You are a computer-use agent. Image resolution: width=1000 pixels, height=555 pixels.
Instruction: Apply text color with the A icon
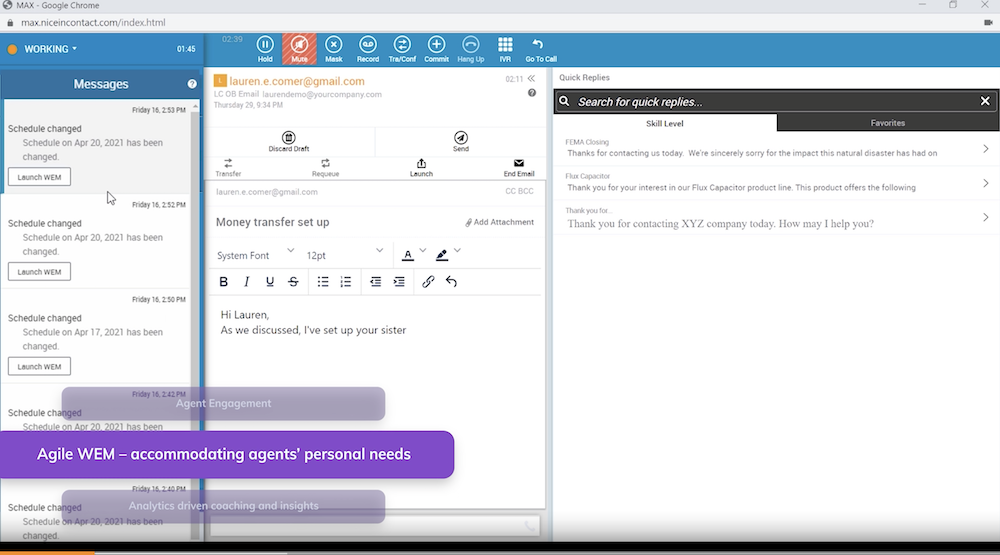[x=408, y=255]
